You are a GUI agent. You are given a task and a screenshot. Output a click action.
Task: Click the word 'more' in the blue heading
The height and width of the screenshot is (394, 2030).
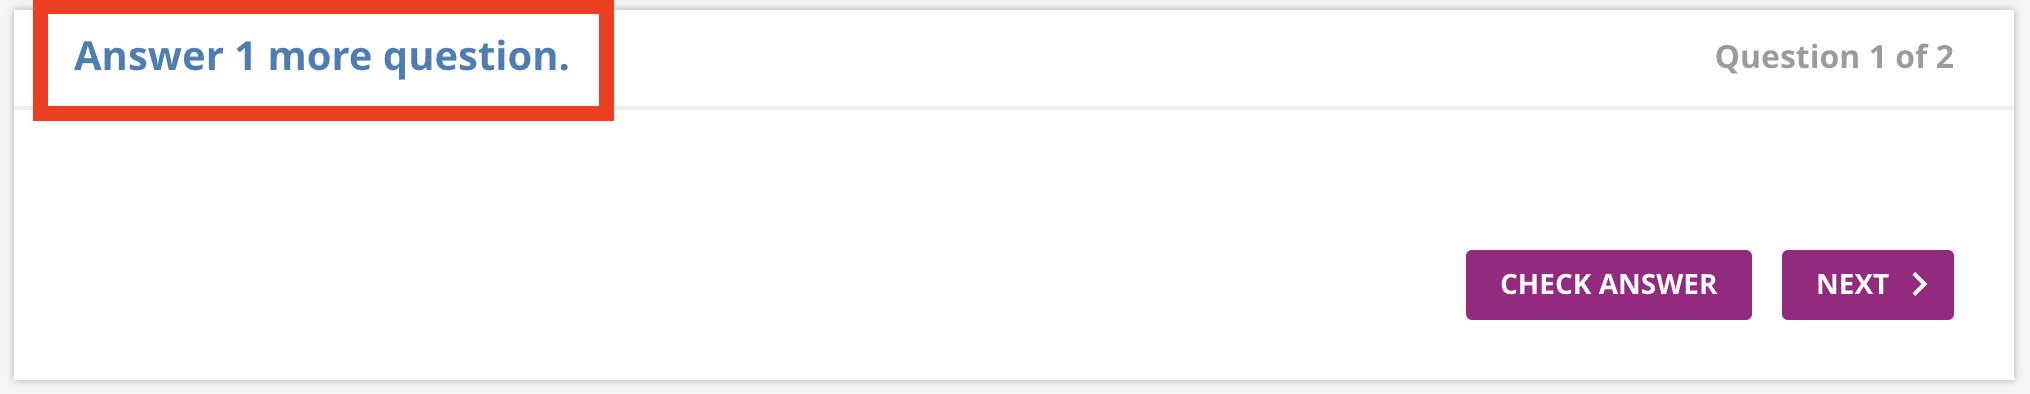point(320,58)
